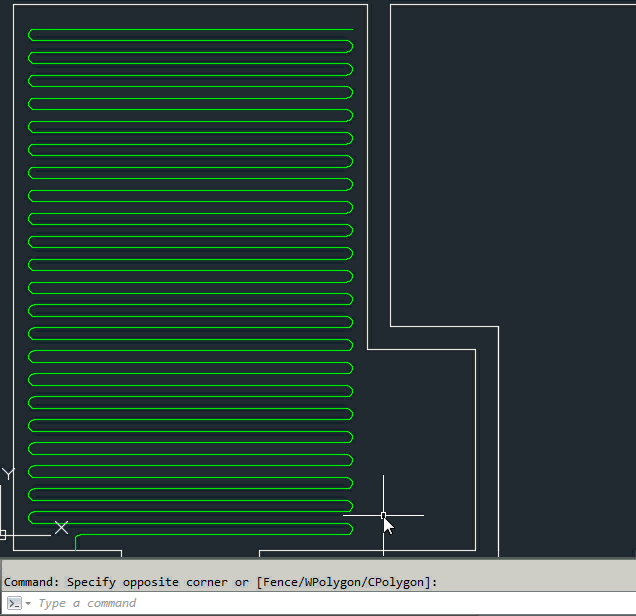The width and height of the screenshot is (636, 616).
Task: Click the UCS origin square
Action: coord(2,535)
